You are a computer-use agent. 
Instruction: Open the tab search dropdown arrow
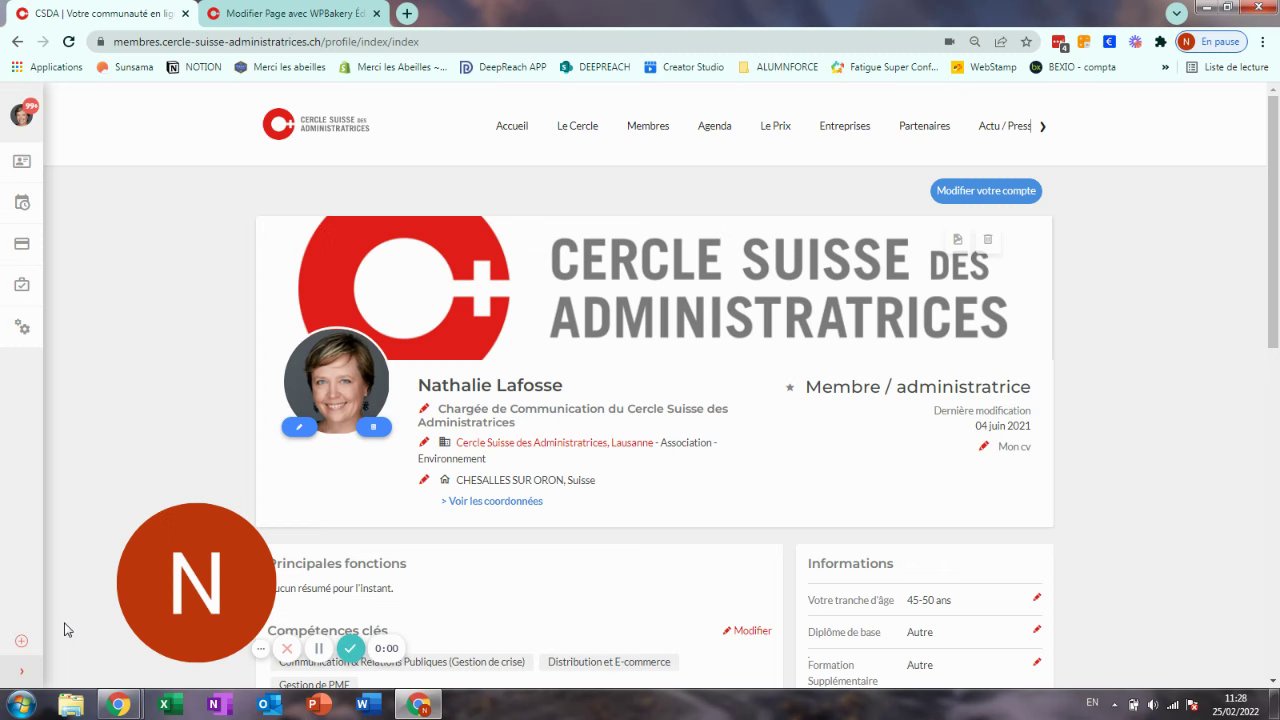point(1177,13)
